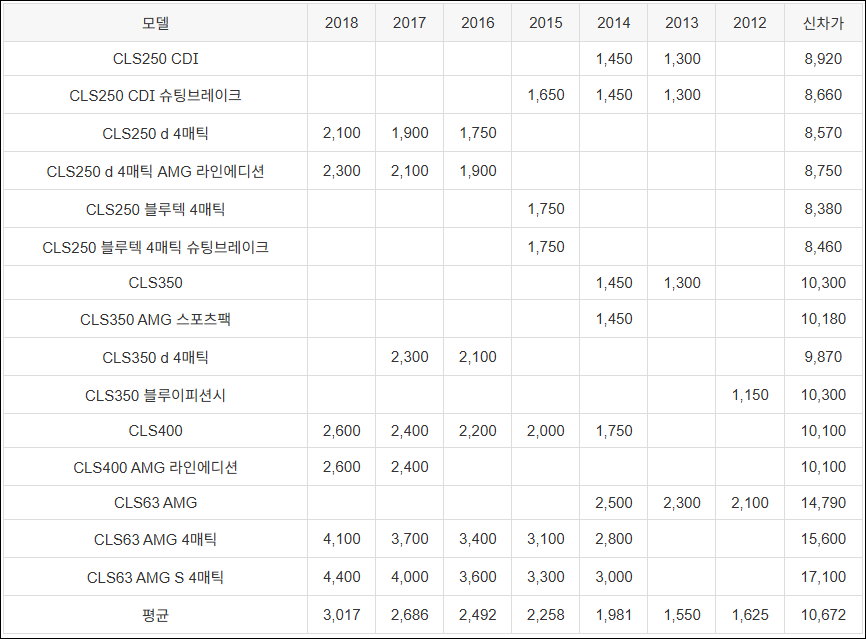Click the 8,380 new price value

pos(823,209)
